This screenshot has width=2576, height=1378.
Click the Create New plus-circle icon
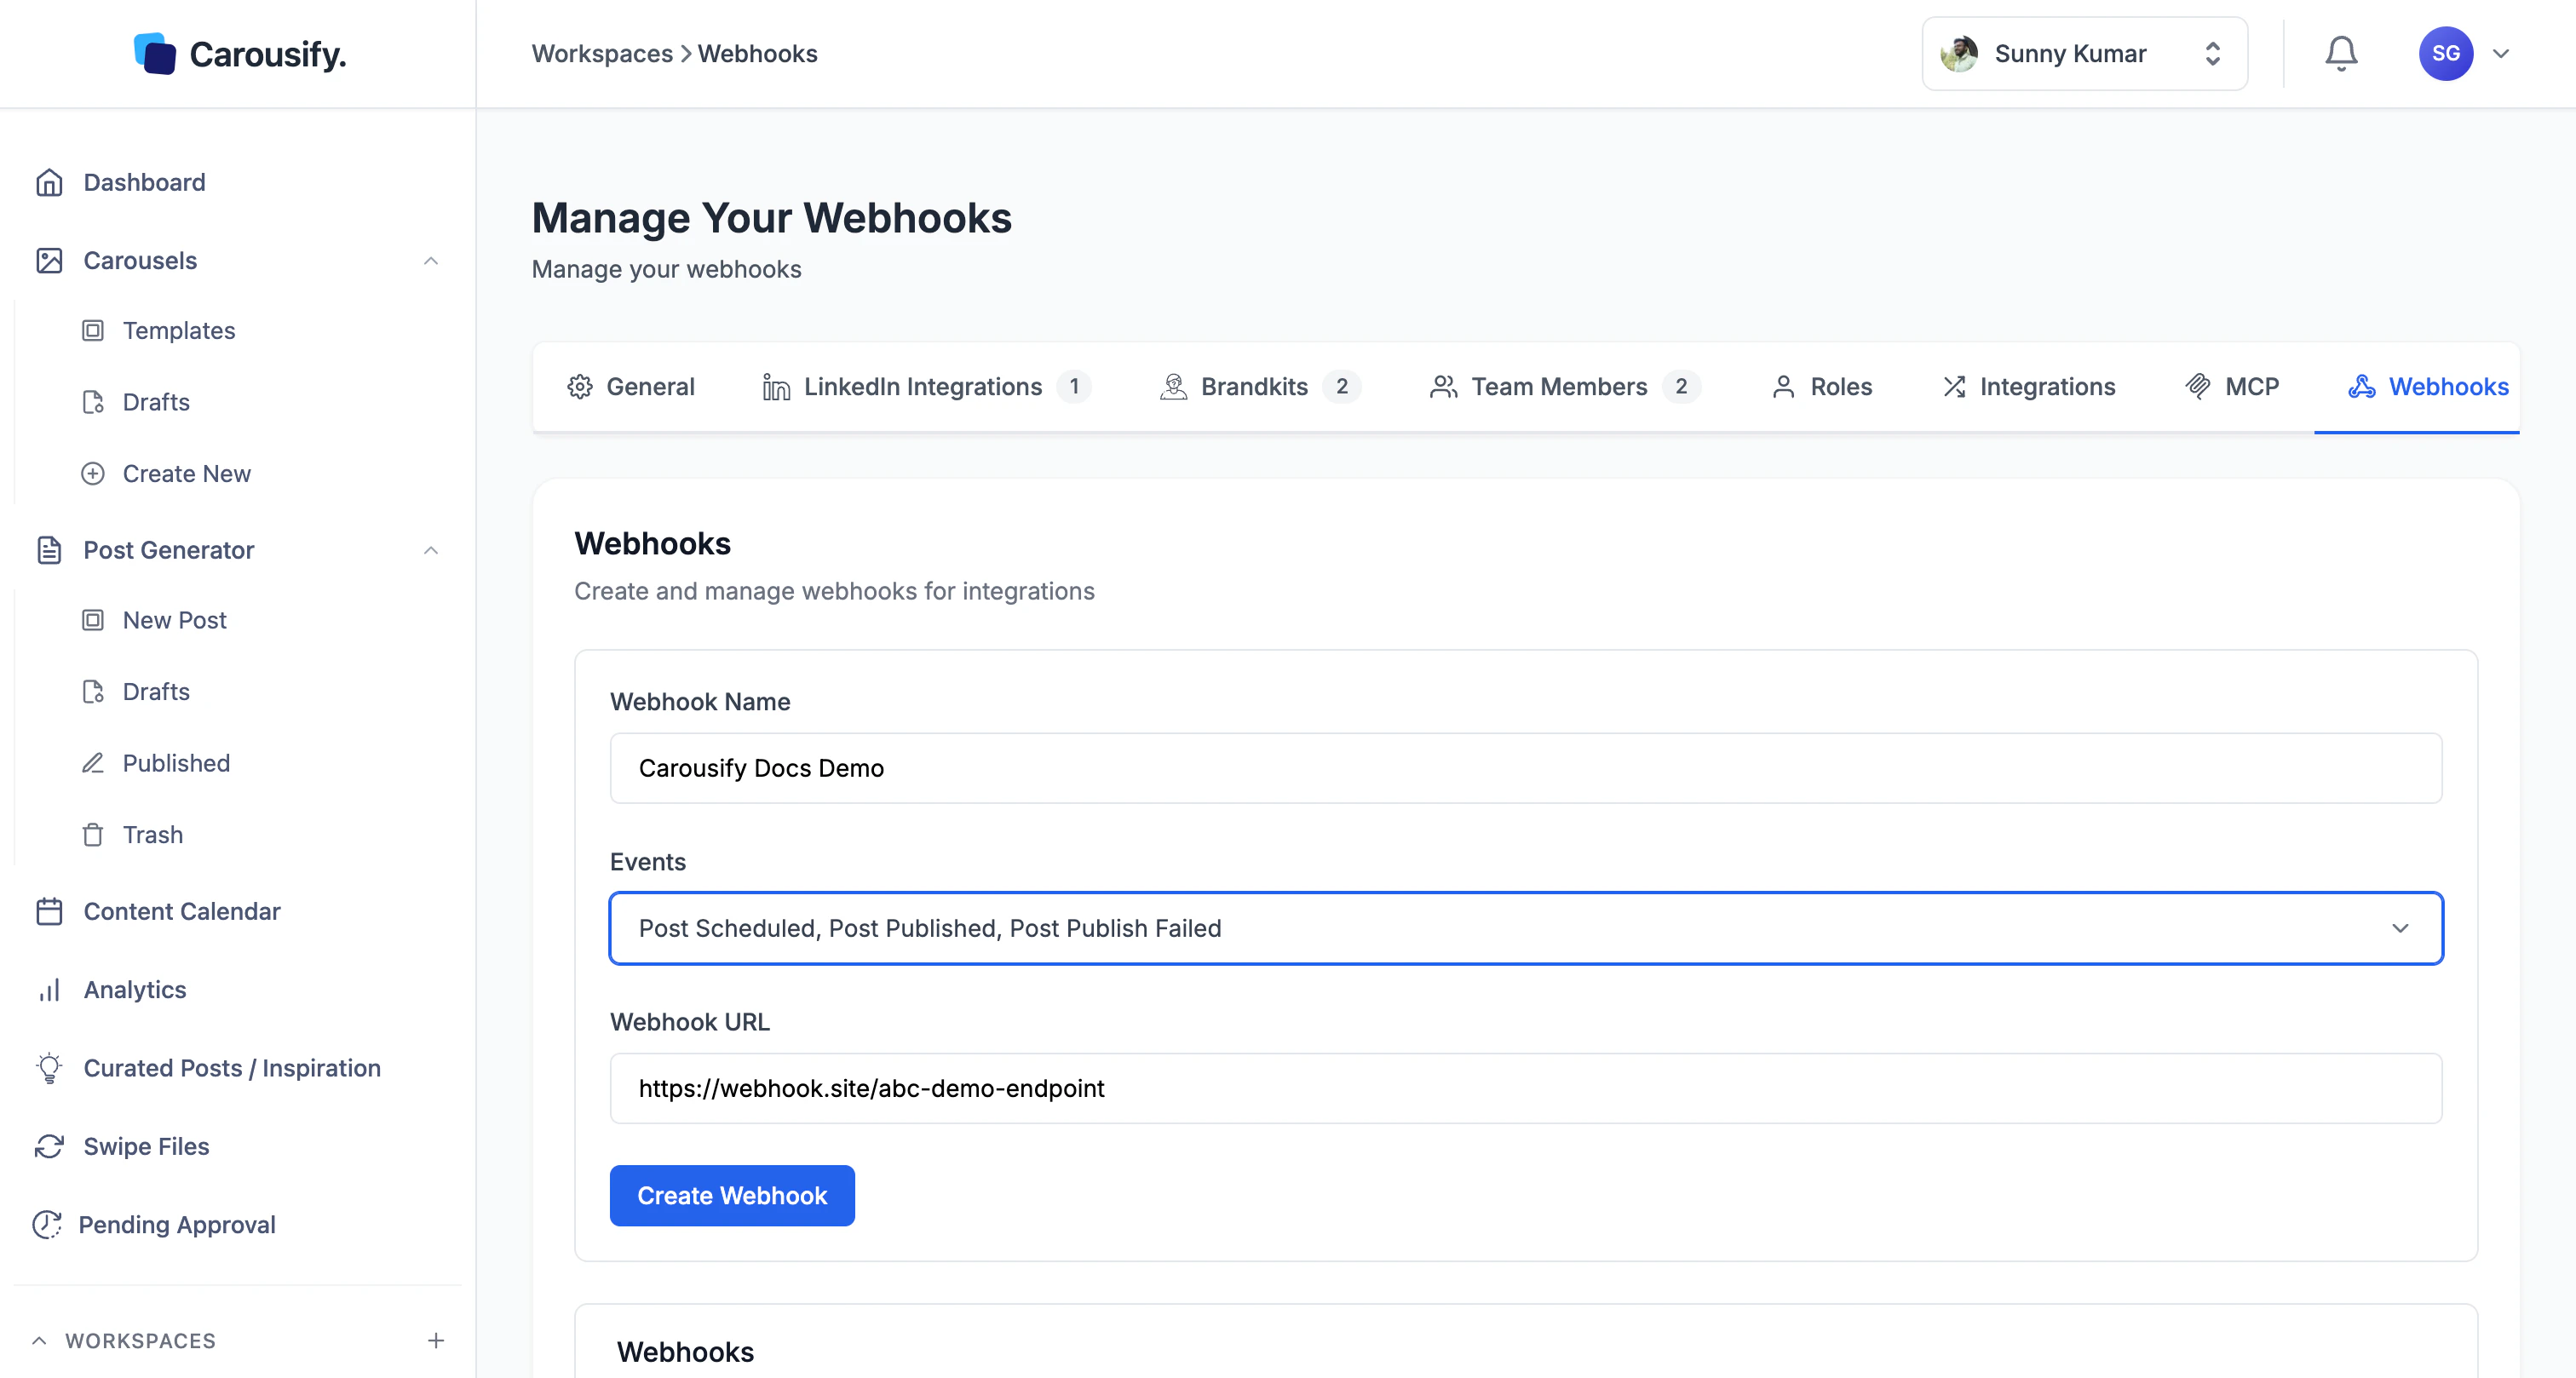pos(93,474)
